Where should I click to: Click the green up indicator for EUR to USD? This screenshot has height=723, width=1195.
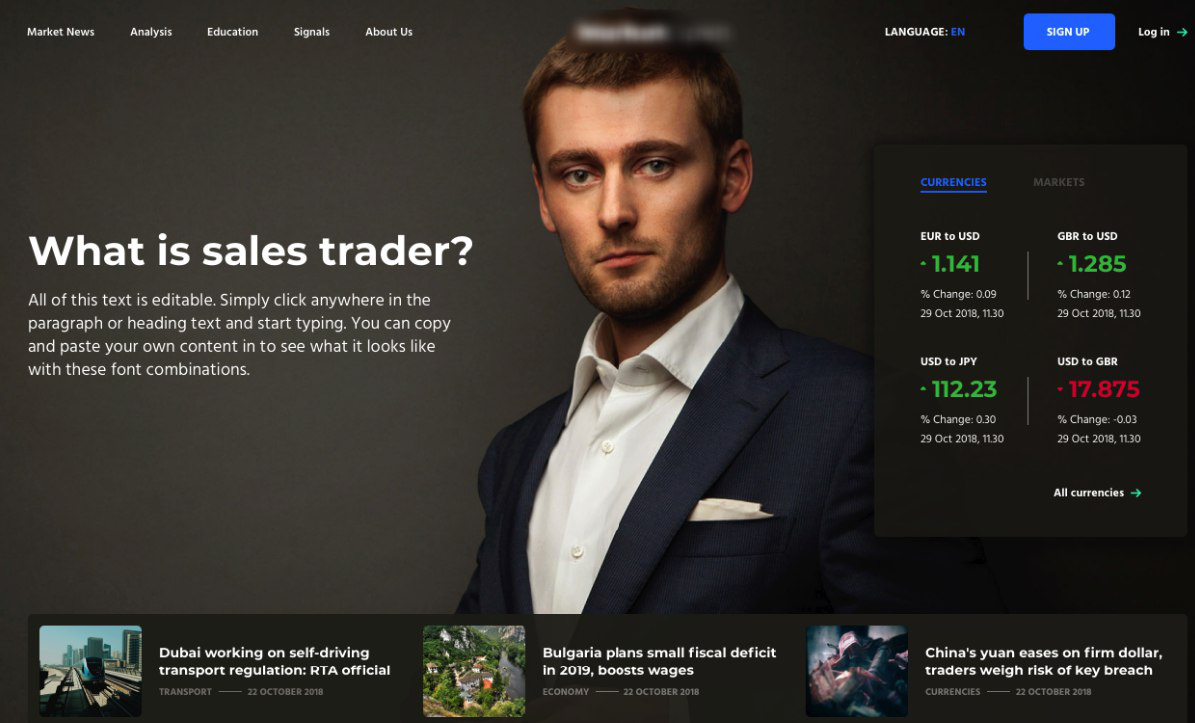[924, 264]
